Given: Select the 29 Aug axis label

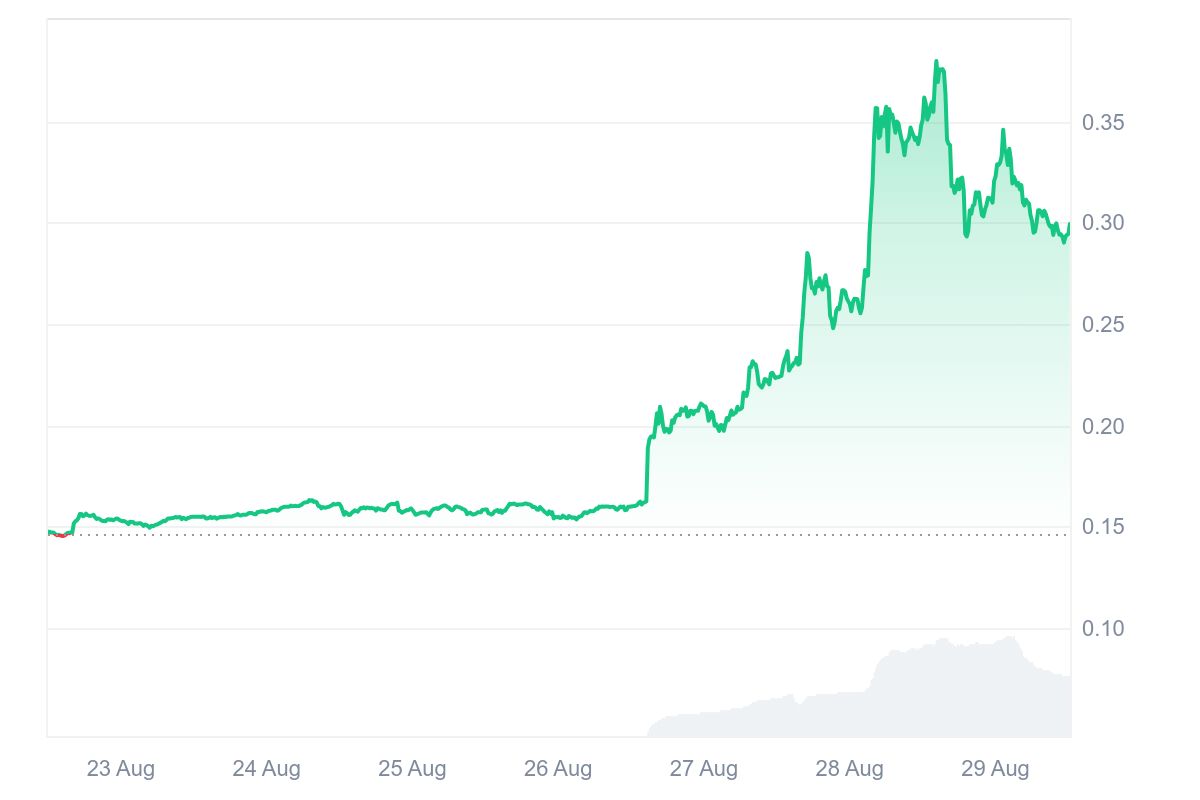Looking at the screenshot, I should coord(995,769).
